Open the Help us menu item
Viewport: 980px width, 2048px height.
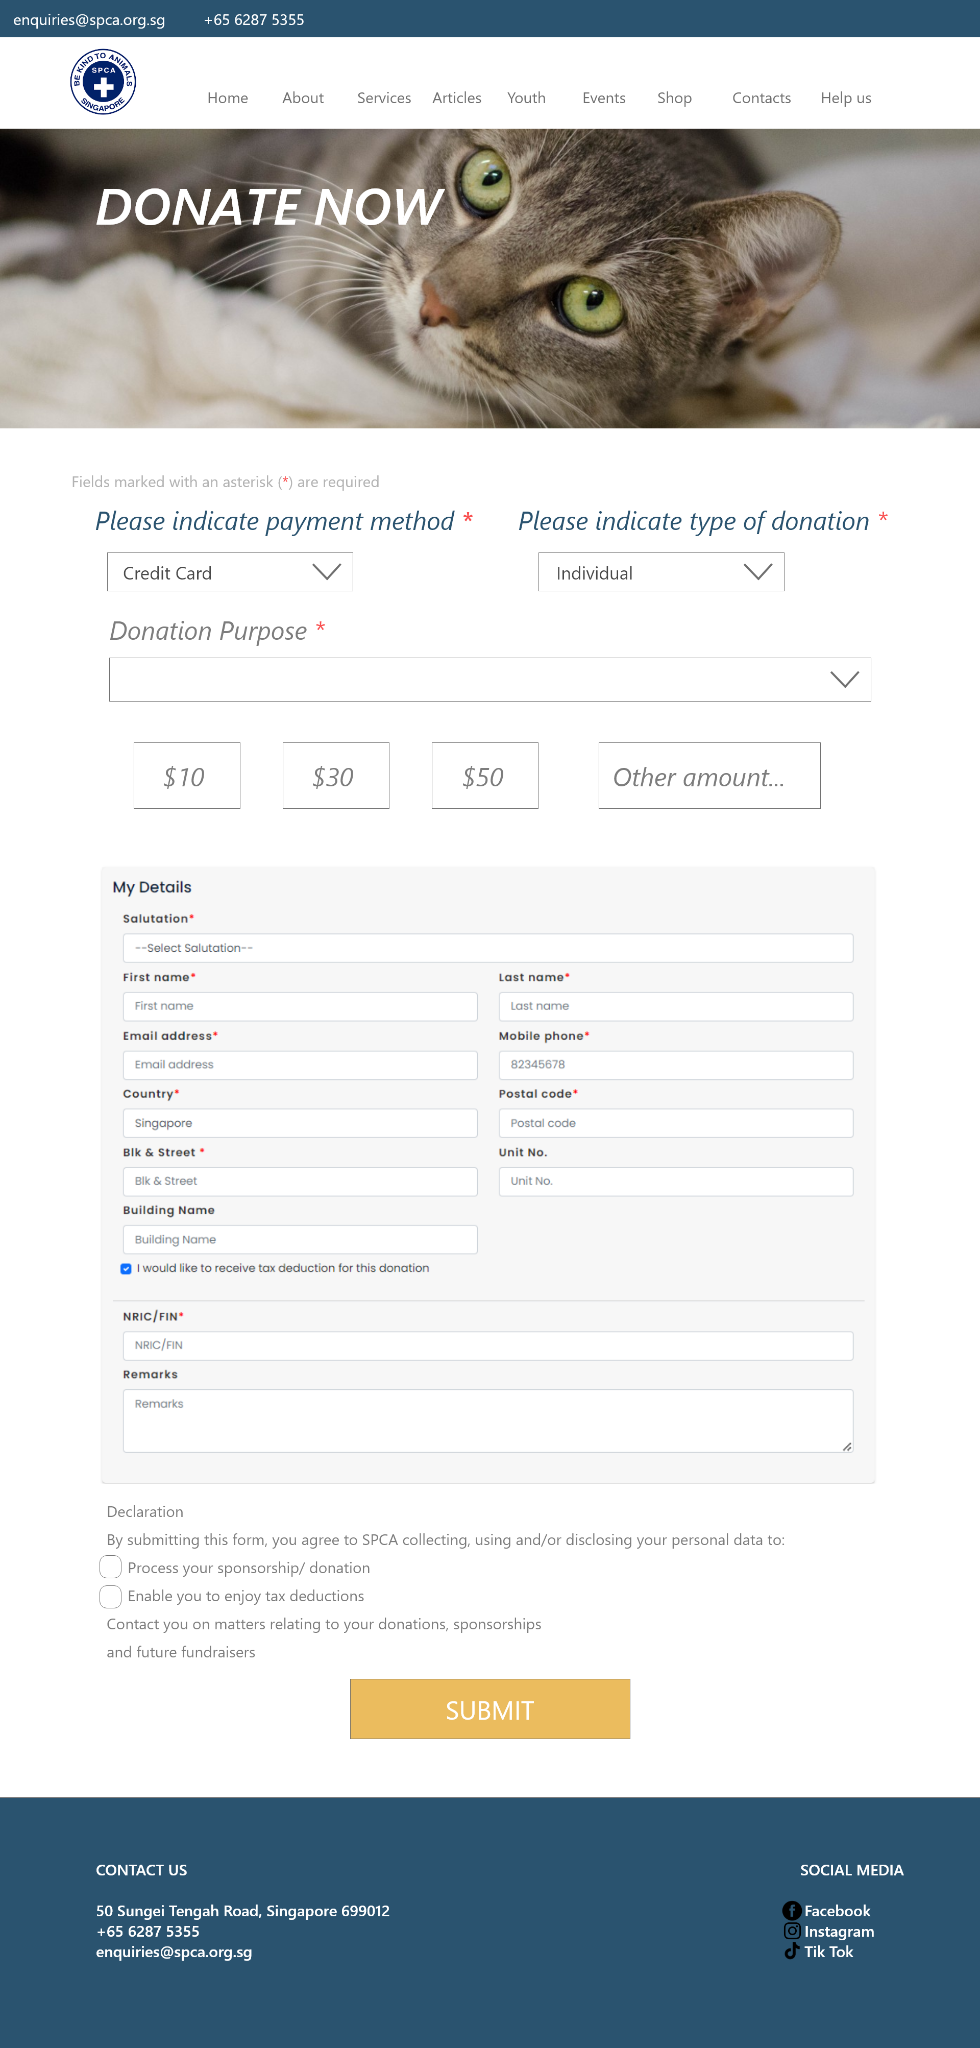[x=846, y=98]
